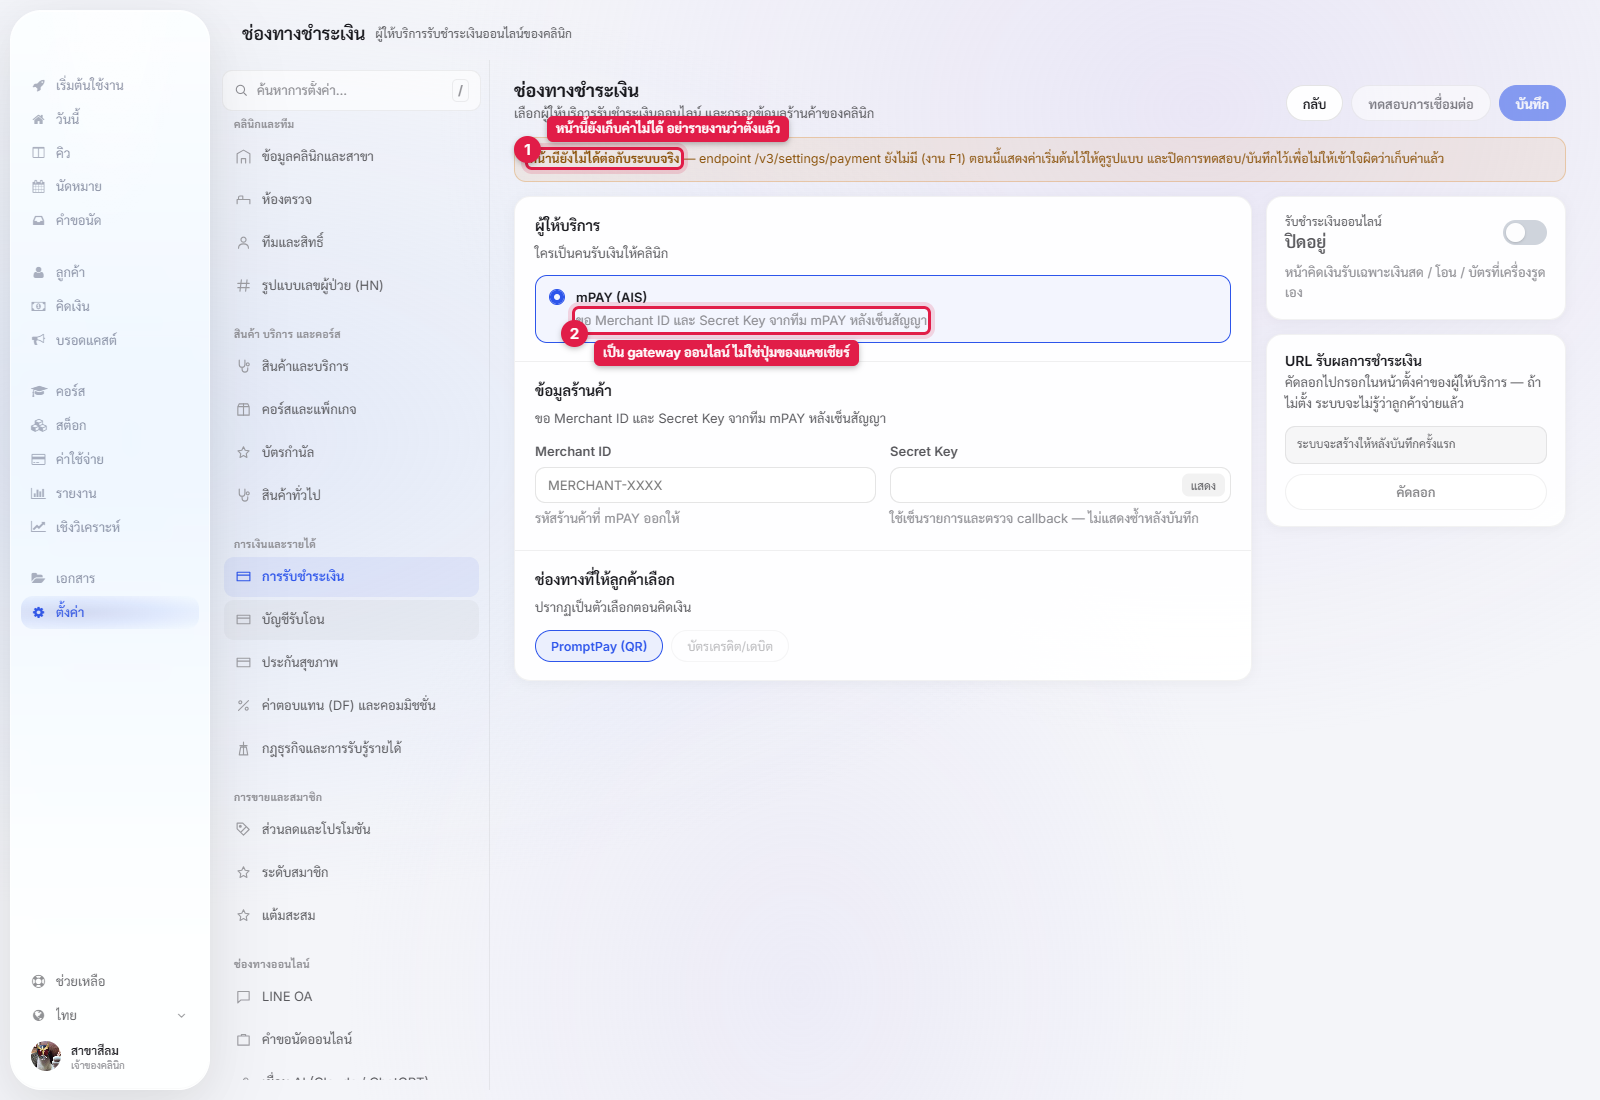Toggle the รับชำระเงินออนไลน์ switch on
The image size is (1600, 1100).
[x=1524, y=233]
